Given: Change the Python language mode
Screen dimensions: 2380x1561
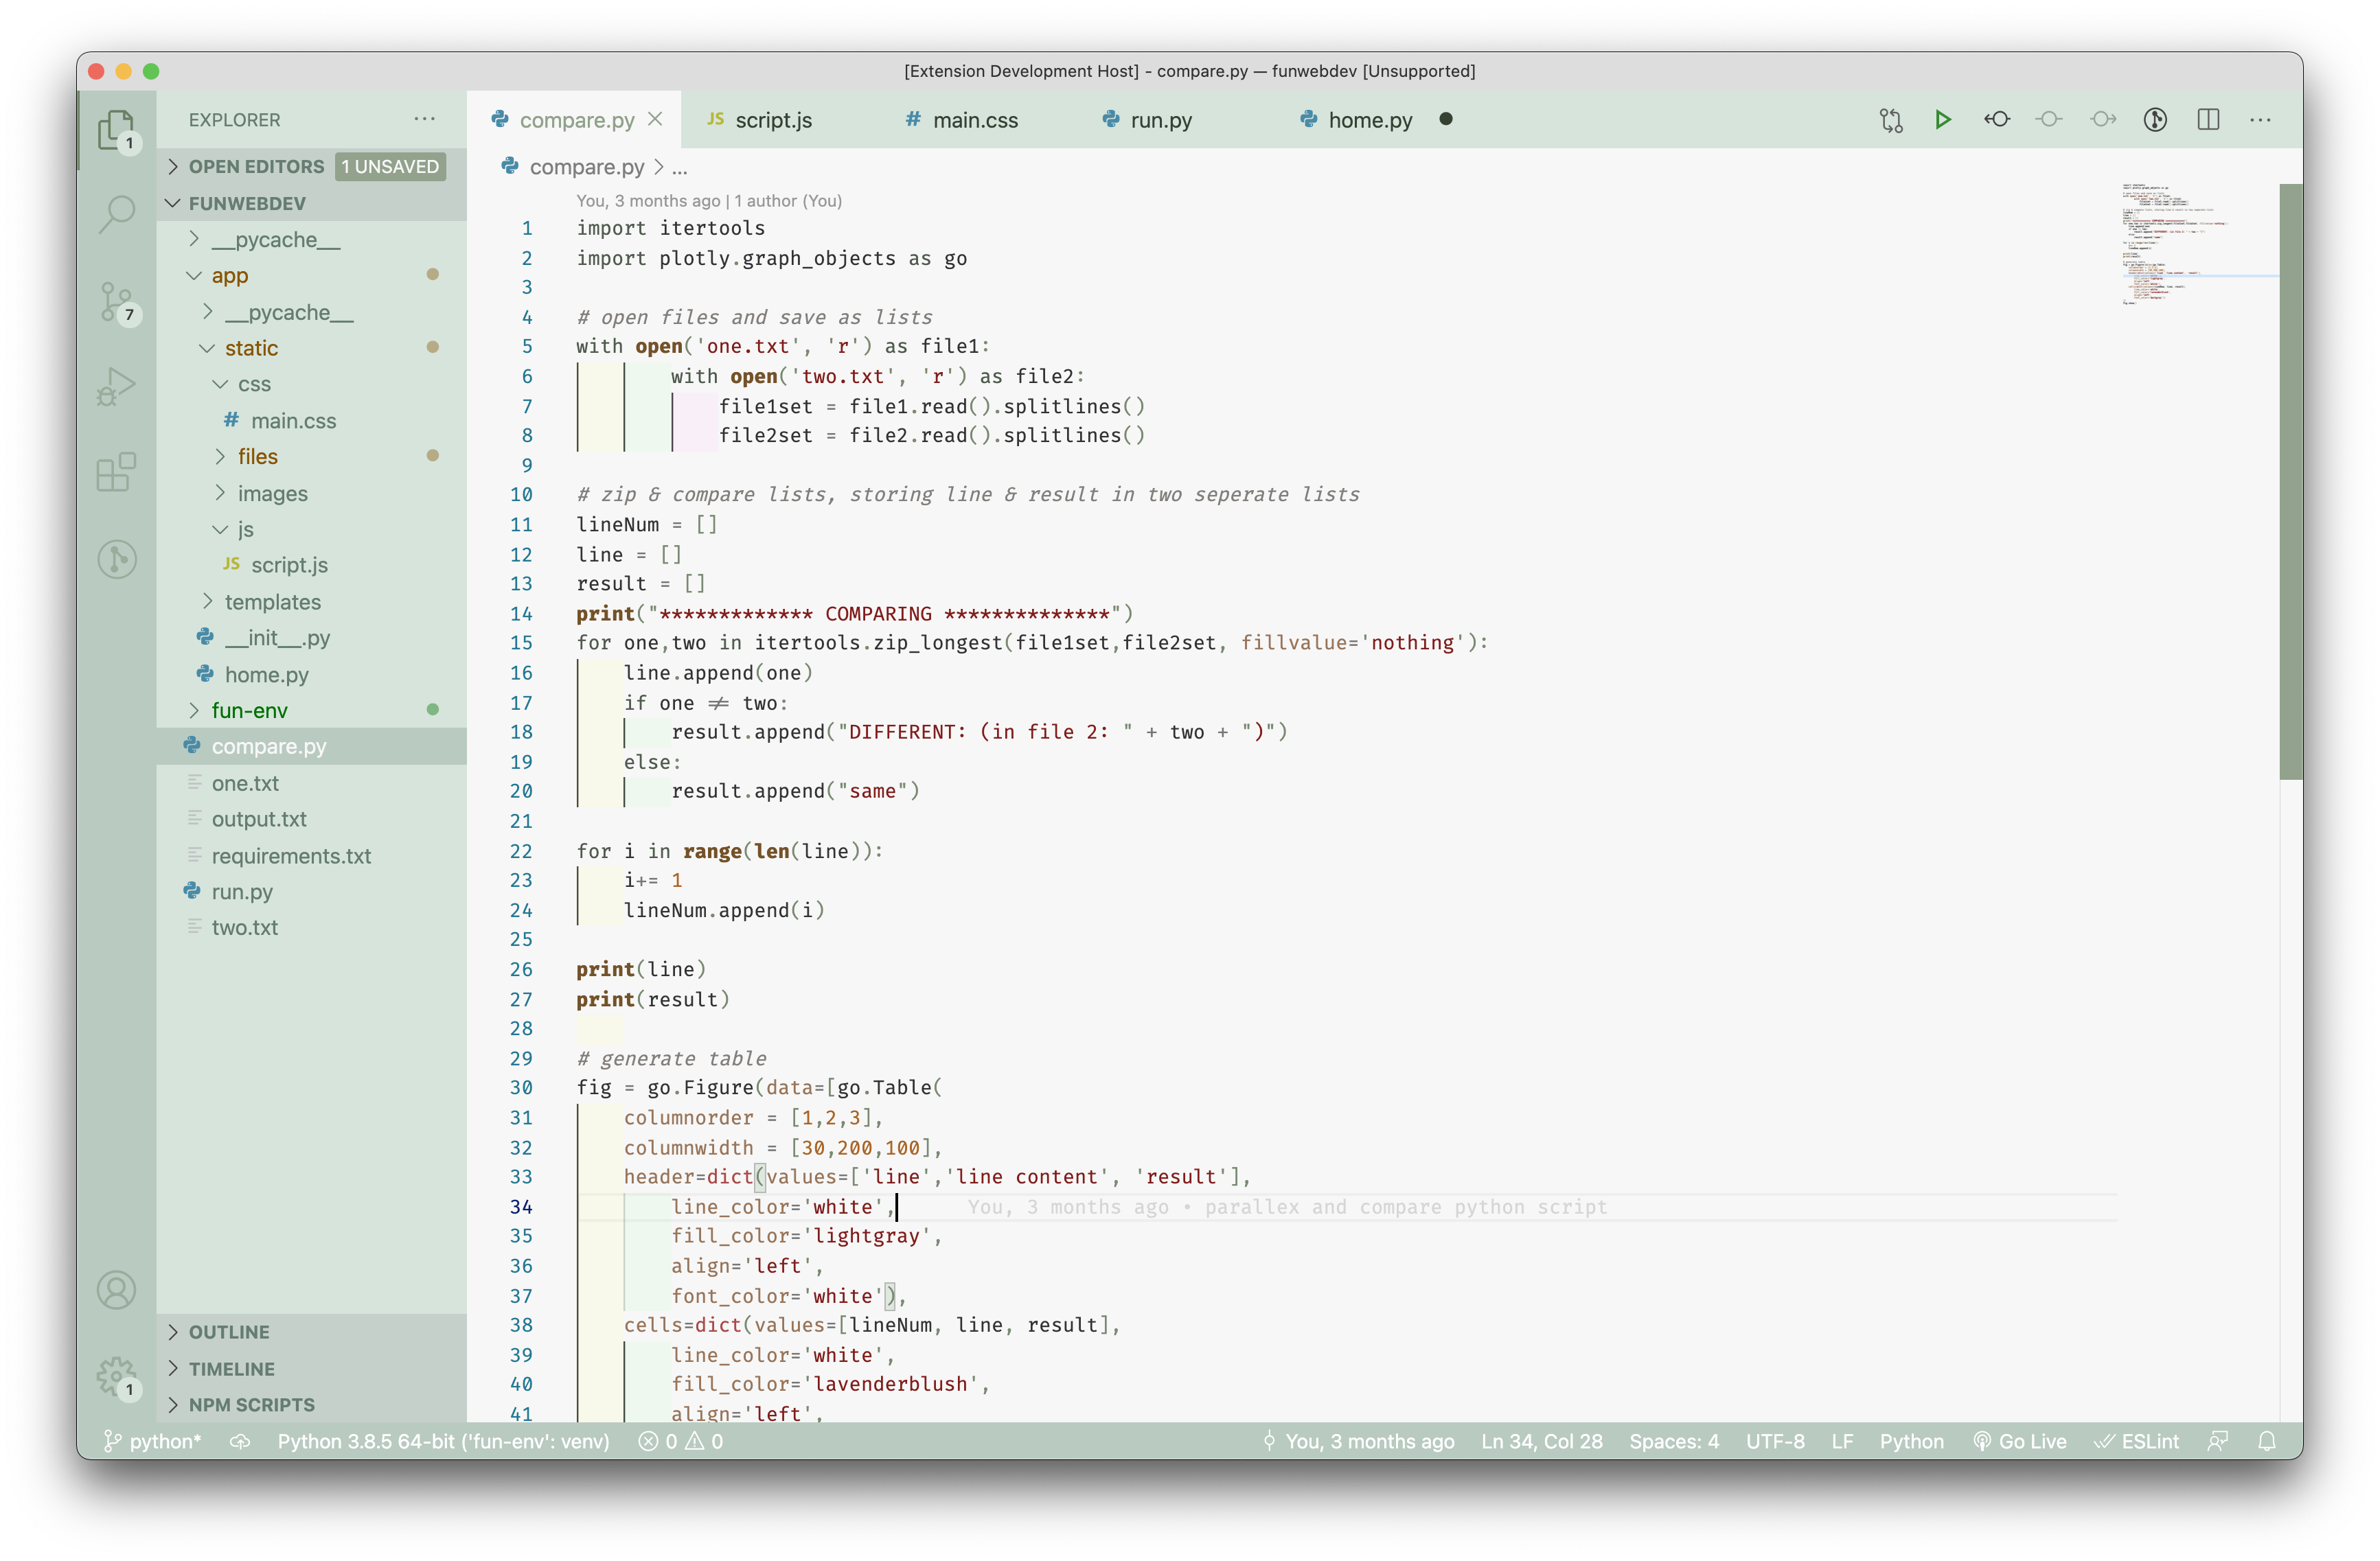Looking at the screenshot, I should click(x=1911, y=1441).
